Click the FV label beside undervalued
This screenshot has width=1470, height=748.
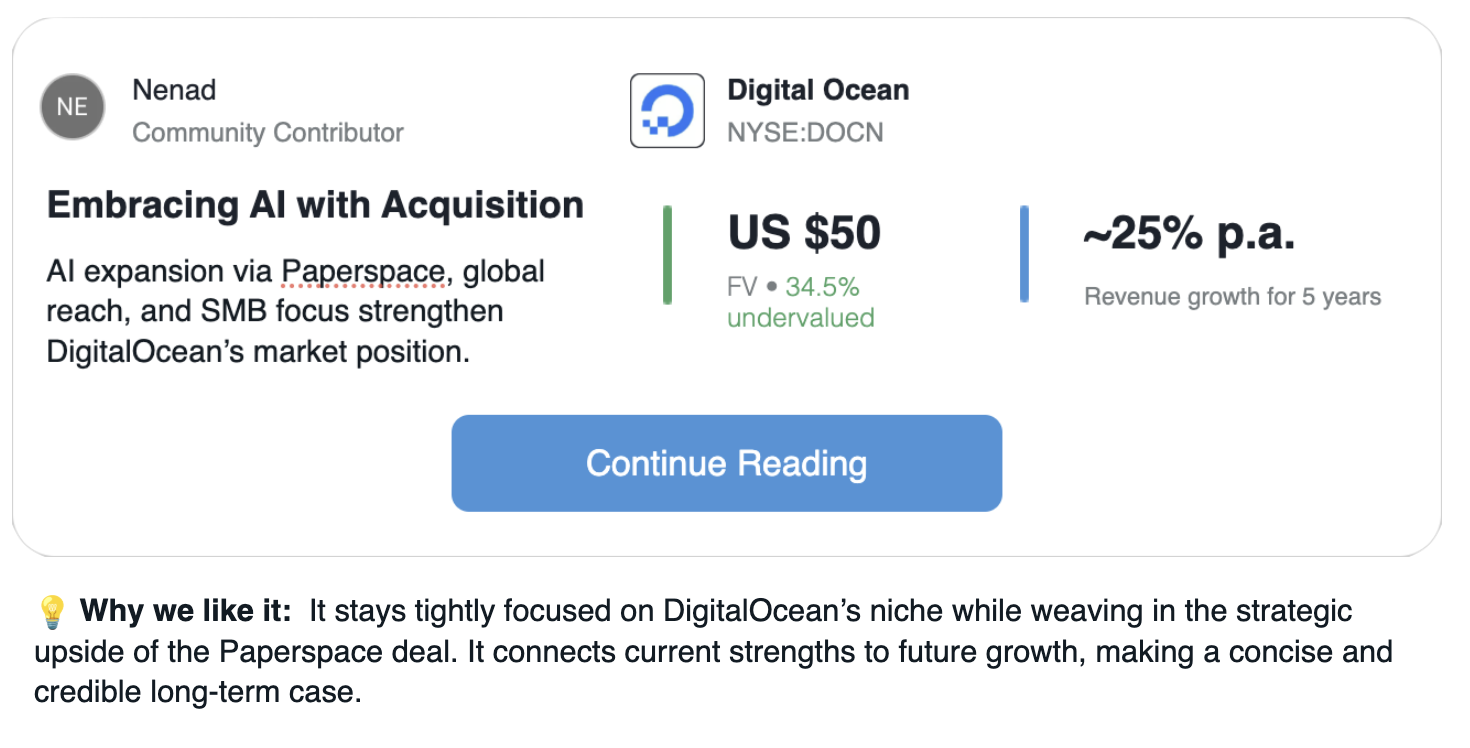[742, 287]
